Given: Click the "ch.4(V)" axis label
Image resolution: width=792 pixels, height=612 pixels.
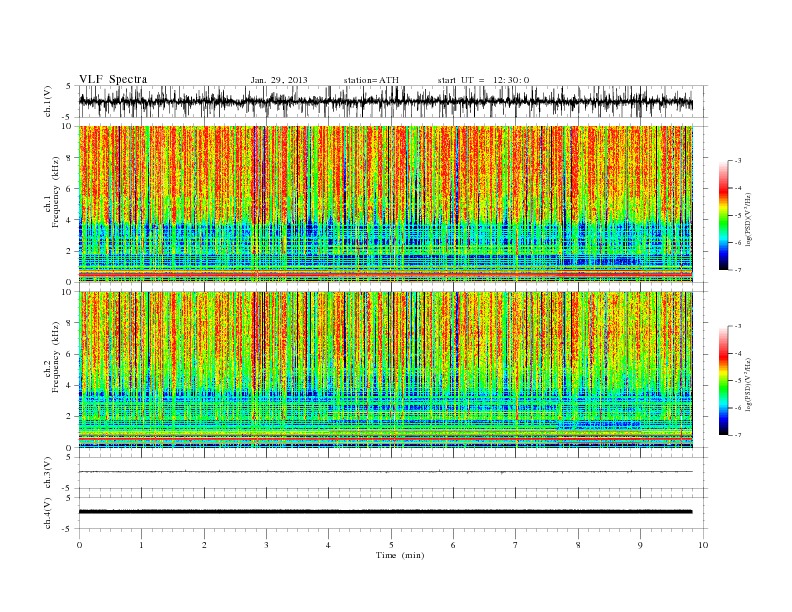Looking at the screenshot, I should coord(48,513).
